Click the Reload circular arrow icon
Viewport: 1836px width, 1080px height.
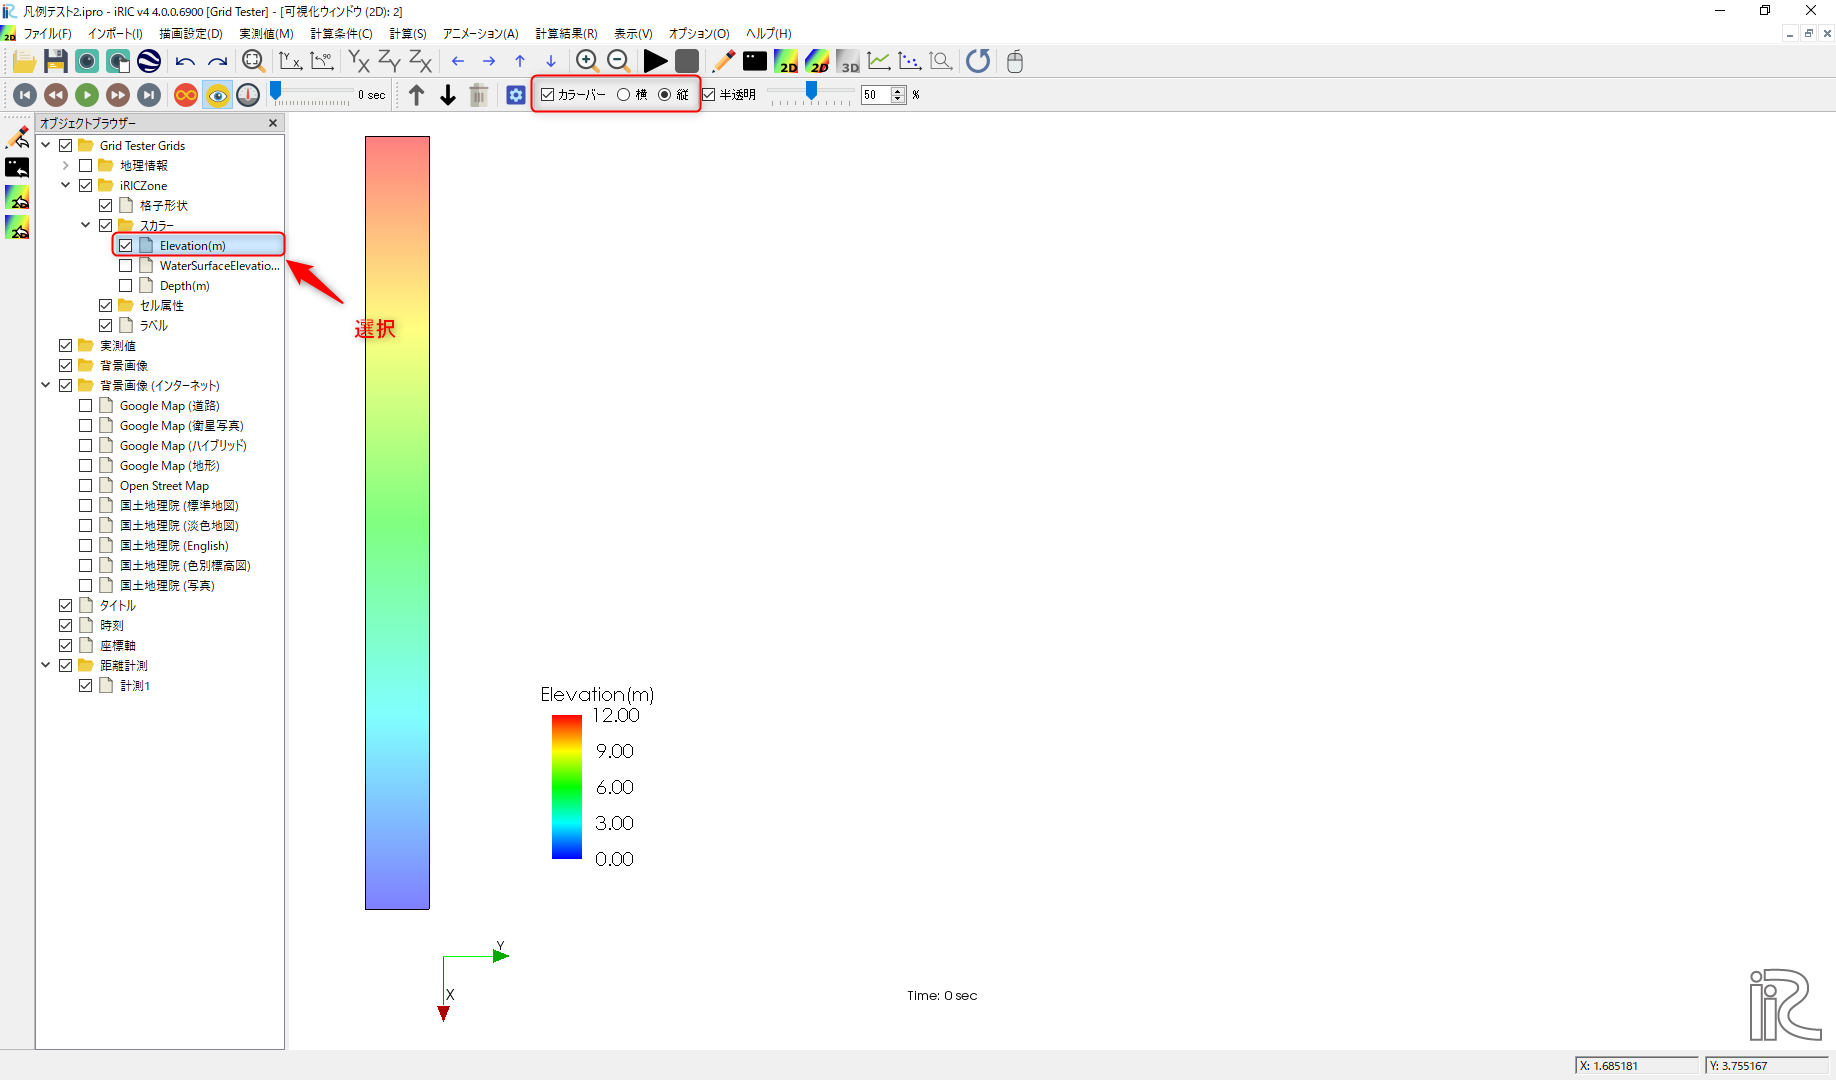click(x=978, y=61)
